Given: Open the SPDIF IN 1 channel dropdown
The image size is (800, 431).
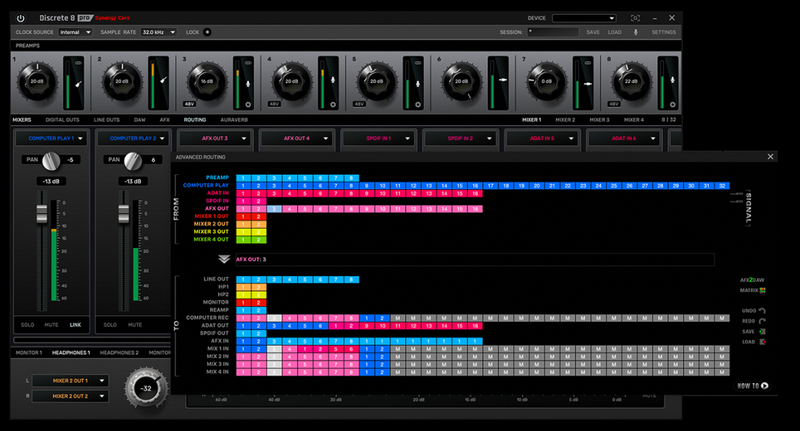Looking at the screenshot, I should (379, 138).
